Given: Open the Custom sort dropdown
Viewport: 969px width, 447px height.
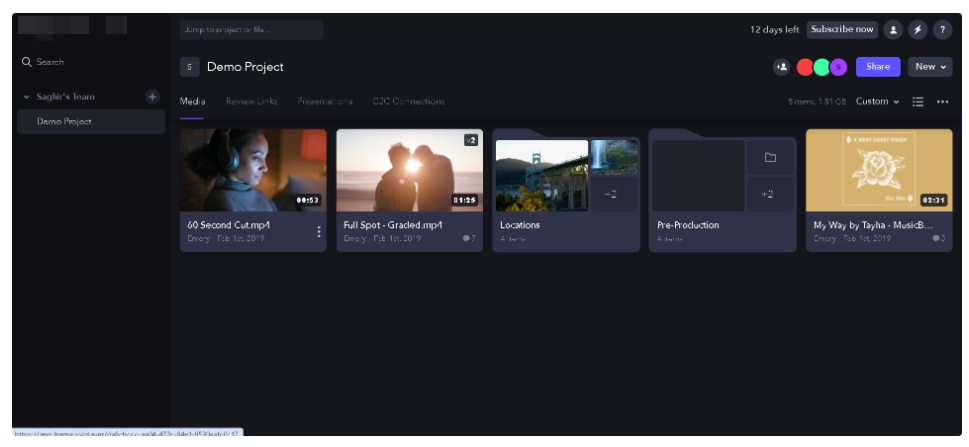Looking at the screenshot, I should (x=877, y=102).
